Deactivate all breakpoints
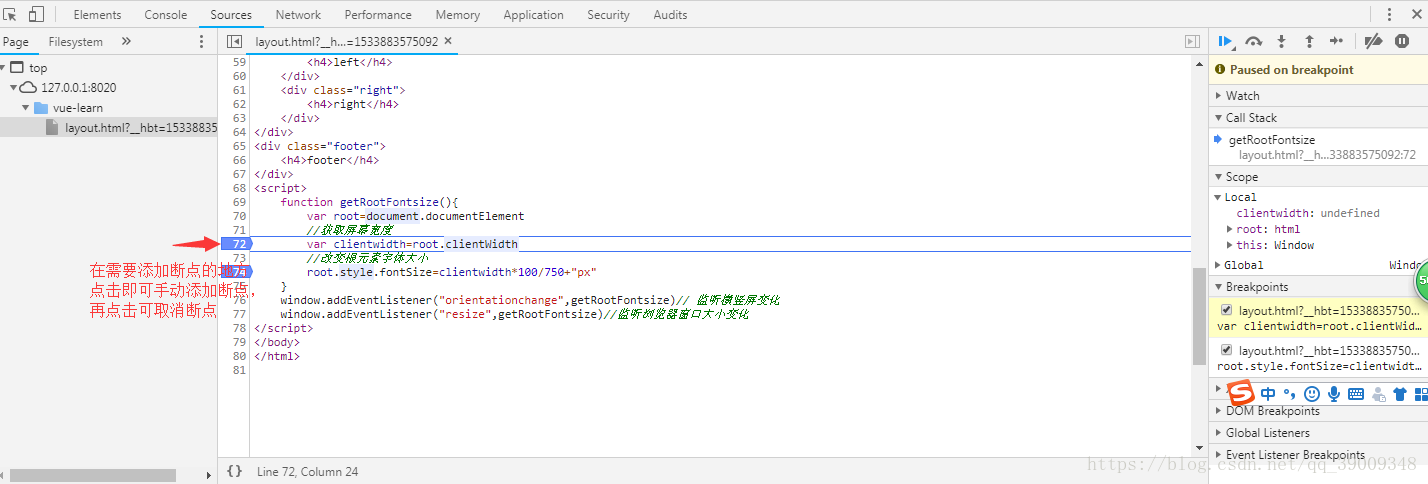This screenshot has width=1428, height=484. pyautogui.click(x=1373, y=41)
